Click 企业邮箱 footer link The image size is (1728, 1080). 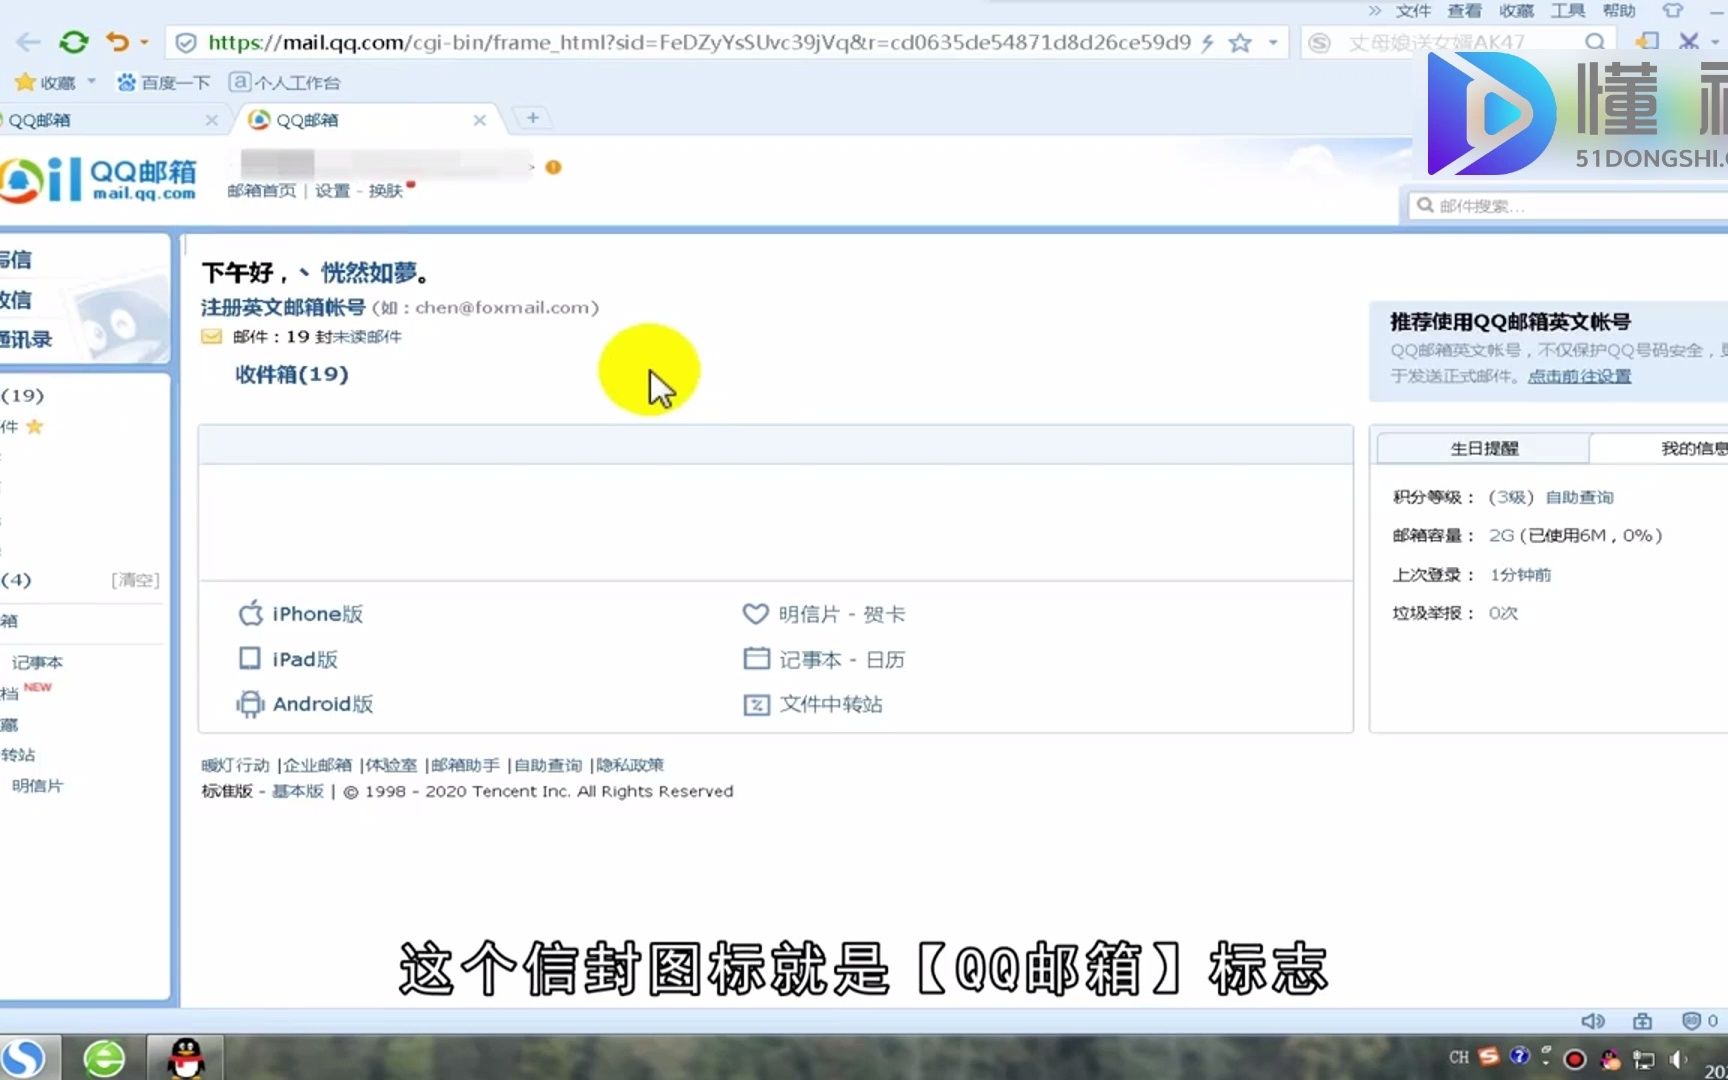click(x=318, y=765)
